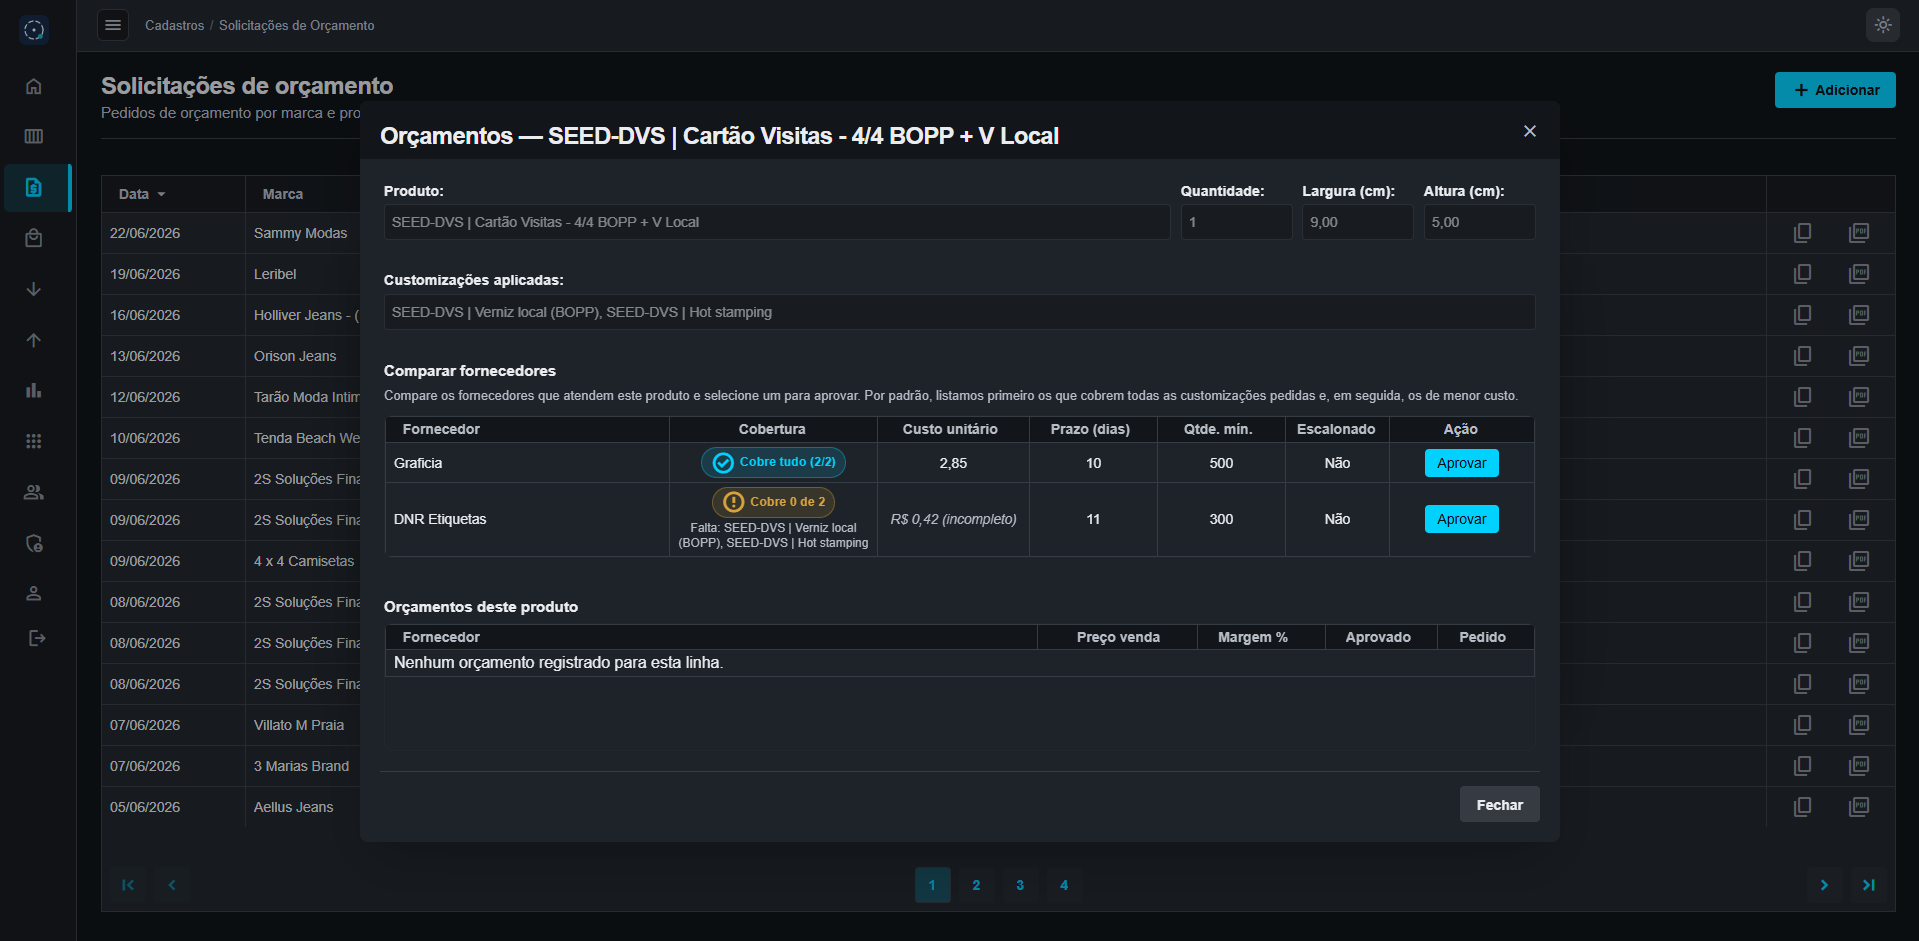Click the Largura (cm) input field
The height and width of the screenshot is (941, 1919).
[1357, 222]
